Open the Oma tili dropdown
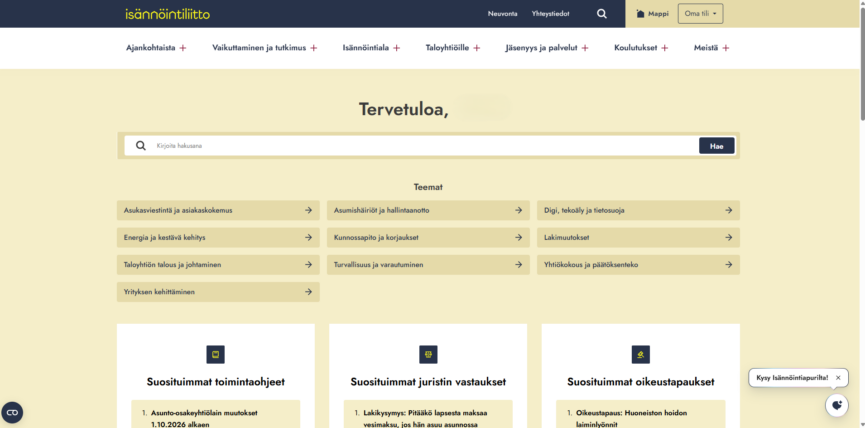This screenshot has width=865, height=428. tap(701, 14)
